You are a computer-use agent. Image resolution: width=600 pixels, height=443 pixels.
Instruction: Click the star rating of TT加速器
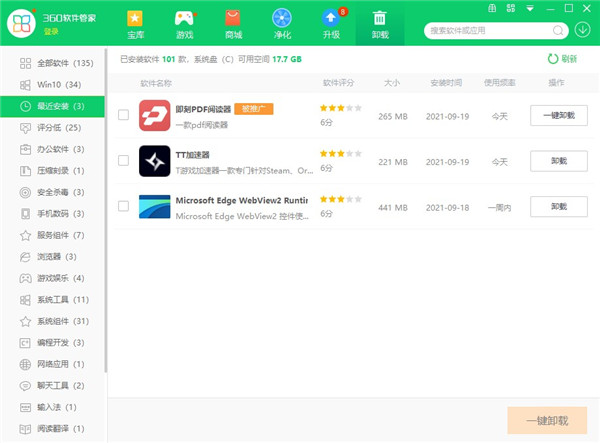[x=341, y=153]
